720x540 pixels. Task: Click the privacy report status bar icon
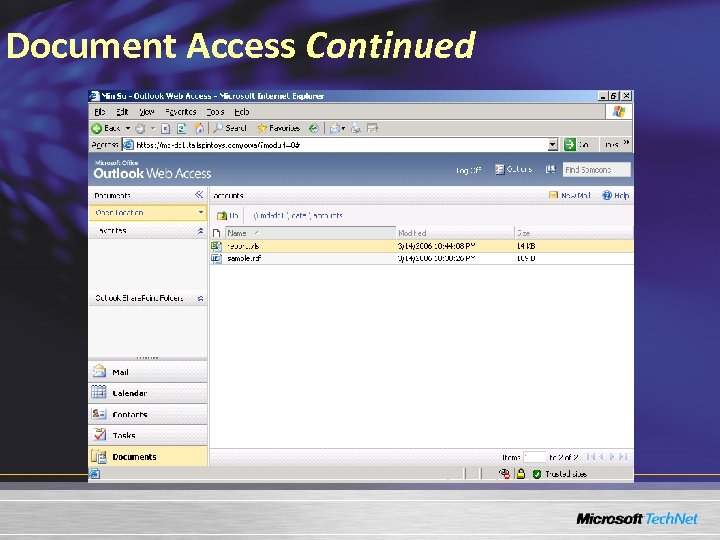click(x=504, y=474)
